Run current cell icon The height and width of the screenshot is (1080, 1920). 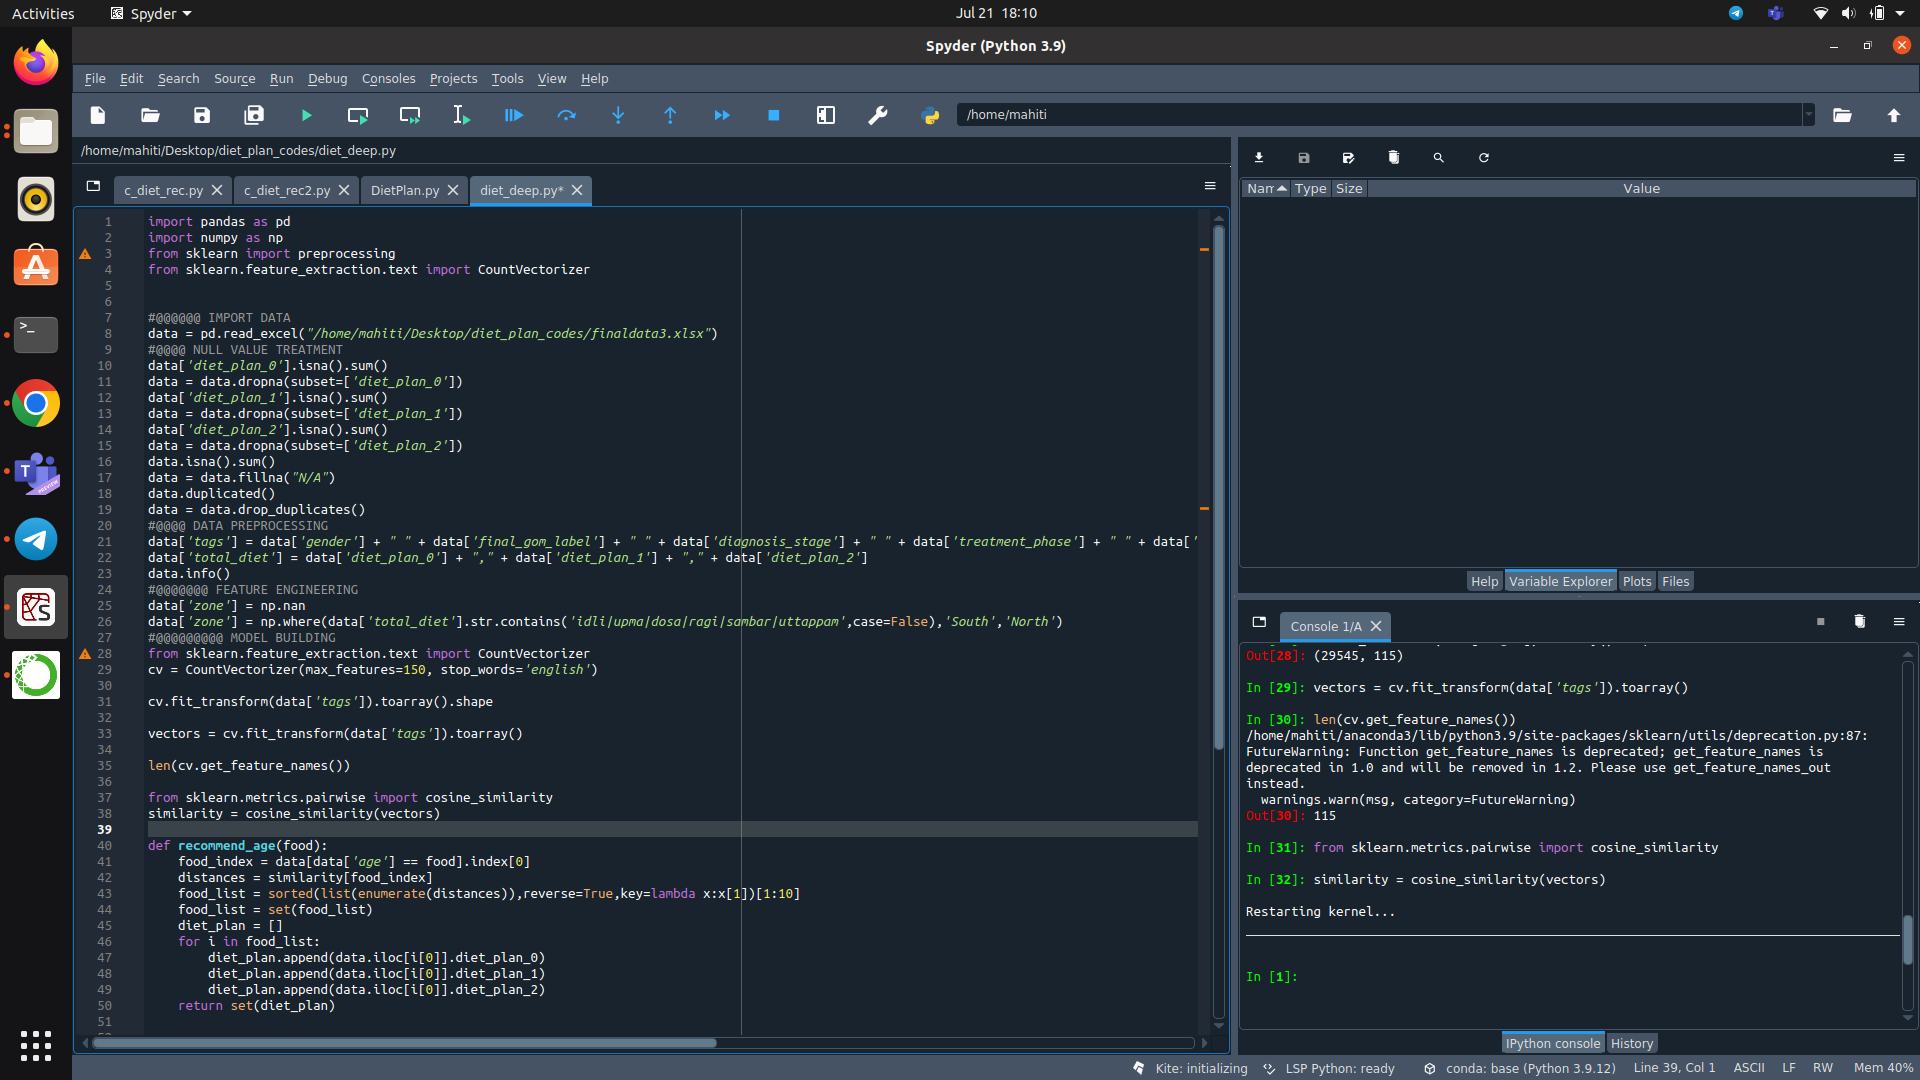tap(358, 115)
